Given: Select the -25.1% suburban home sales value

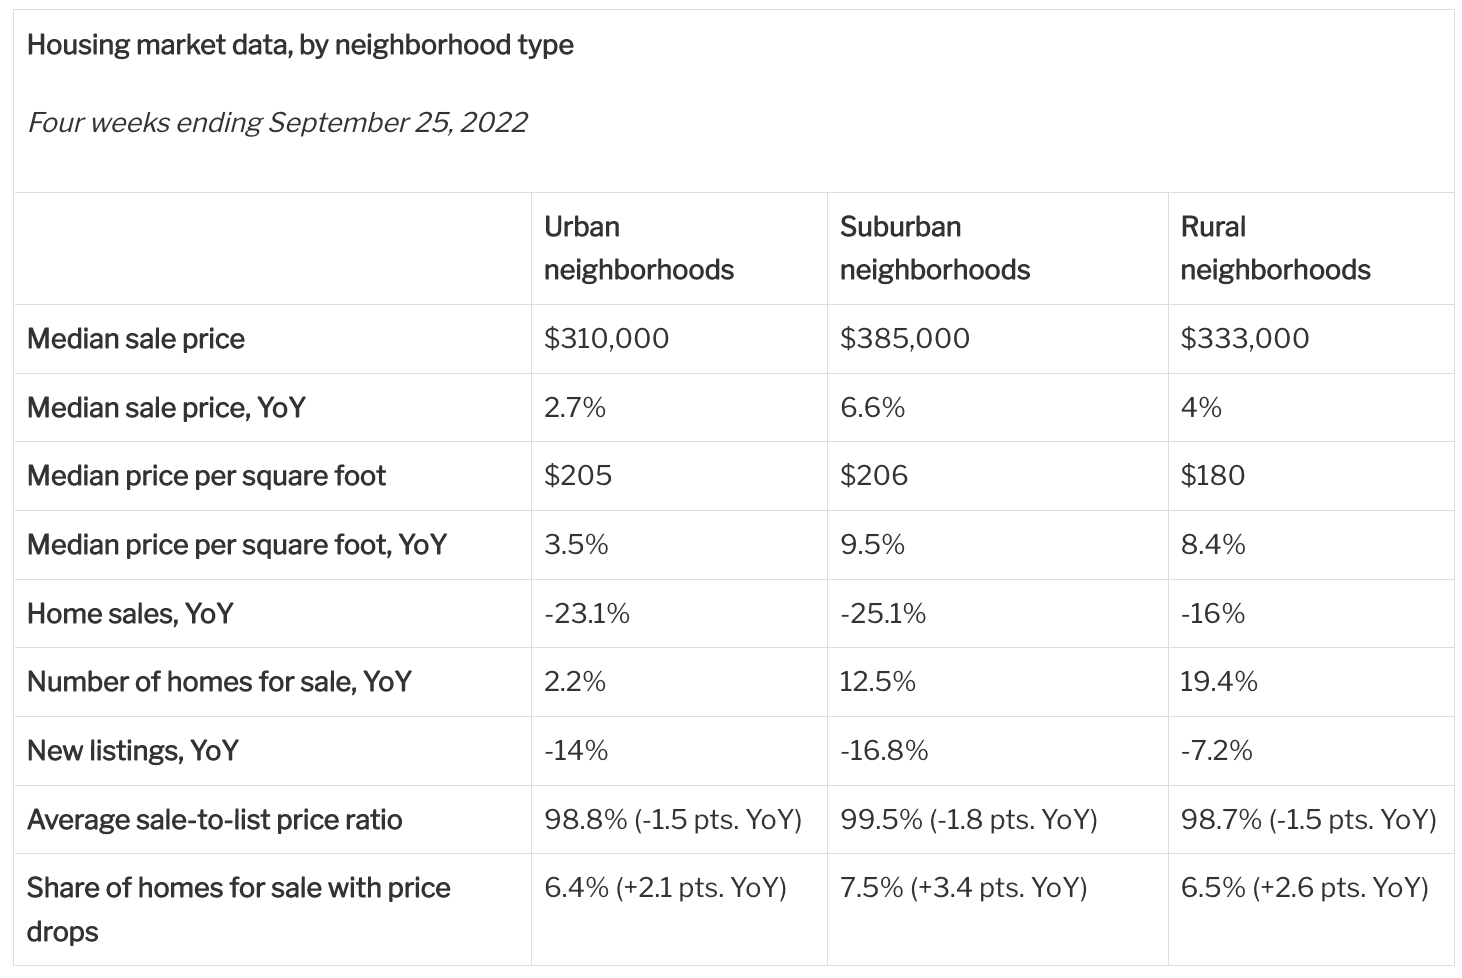Looking at the screenshot, I should [882, 613].
